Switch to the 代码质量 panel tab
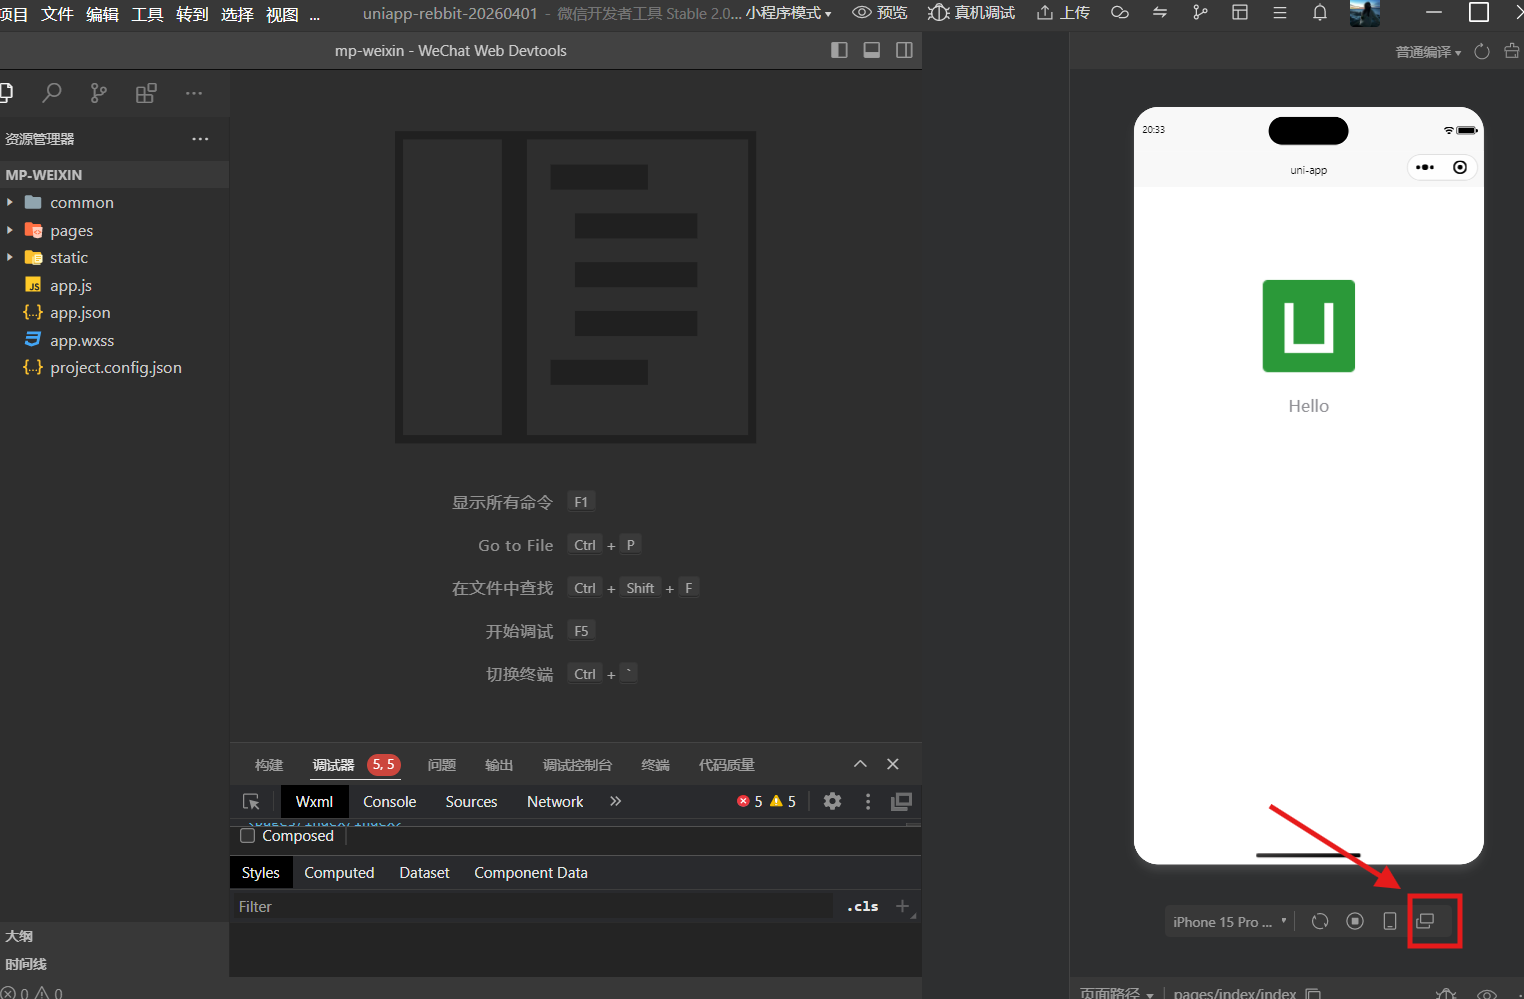Image resolution: width=1524 pixels, height=999 pixels. [727, 765]
